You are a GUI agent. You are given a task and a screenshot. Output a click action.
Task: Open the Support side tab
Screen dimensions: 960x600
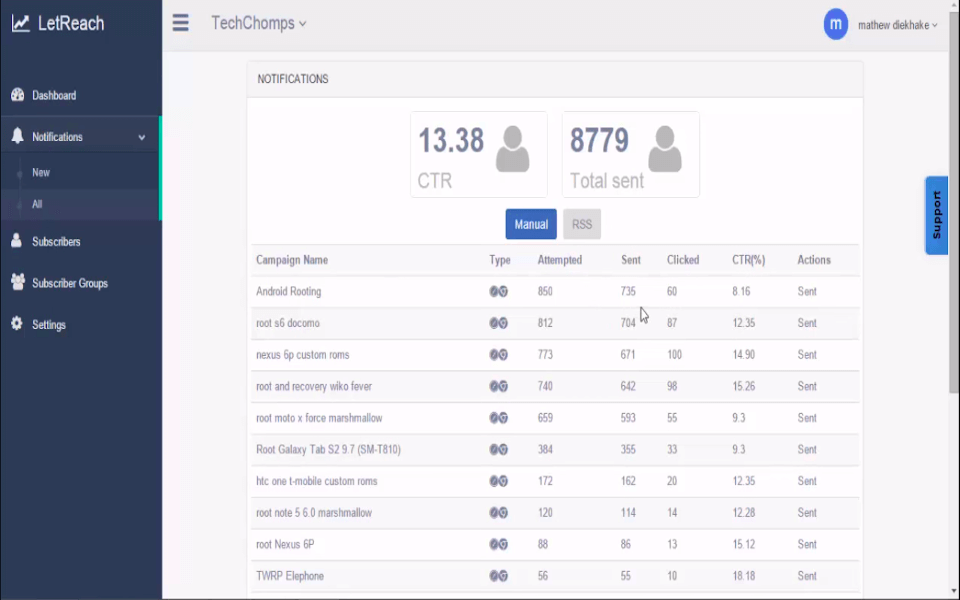(936, 216)
